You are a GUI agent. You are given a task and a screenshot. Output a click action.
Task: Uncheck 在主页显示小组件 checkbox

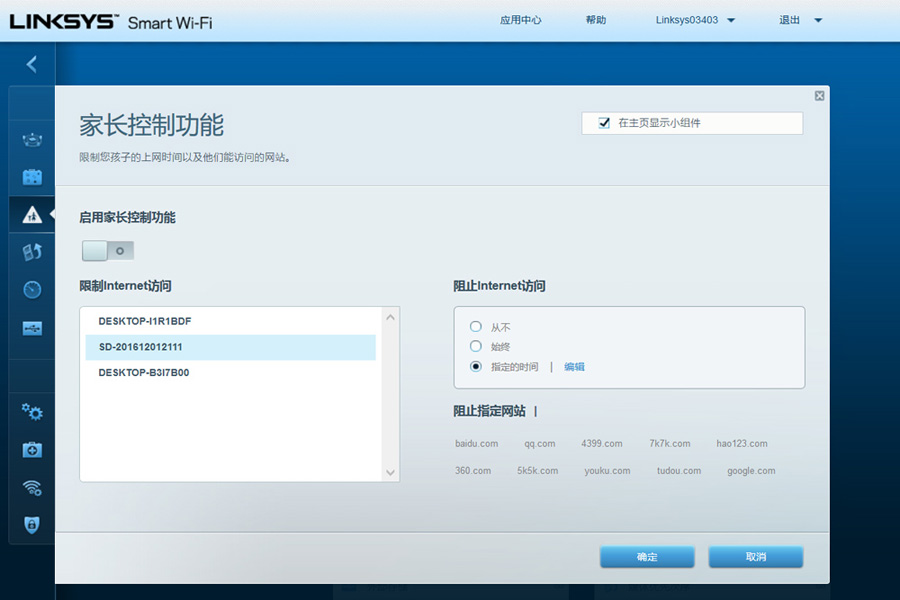point(604,123)
